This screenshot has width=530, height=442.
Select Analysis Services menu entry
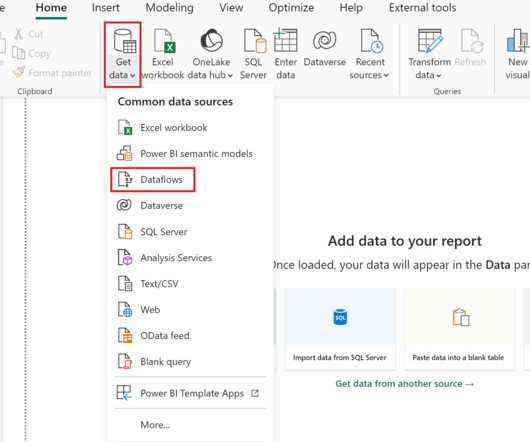pyautogui.click(x=190, y=257)
